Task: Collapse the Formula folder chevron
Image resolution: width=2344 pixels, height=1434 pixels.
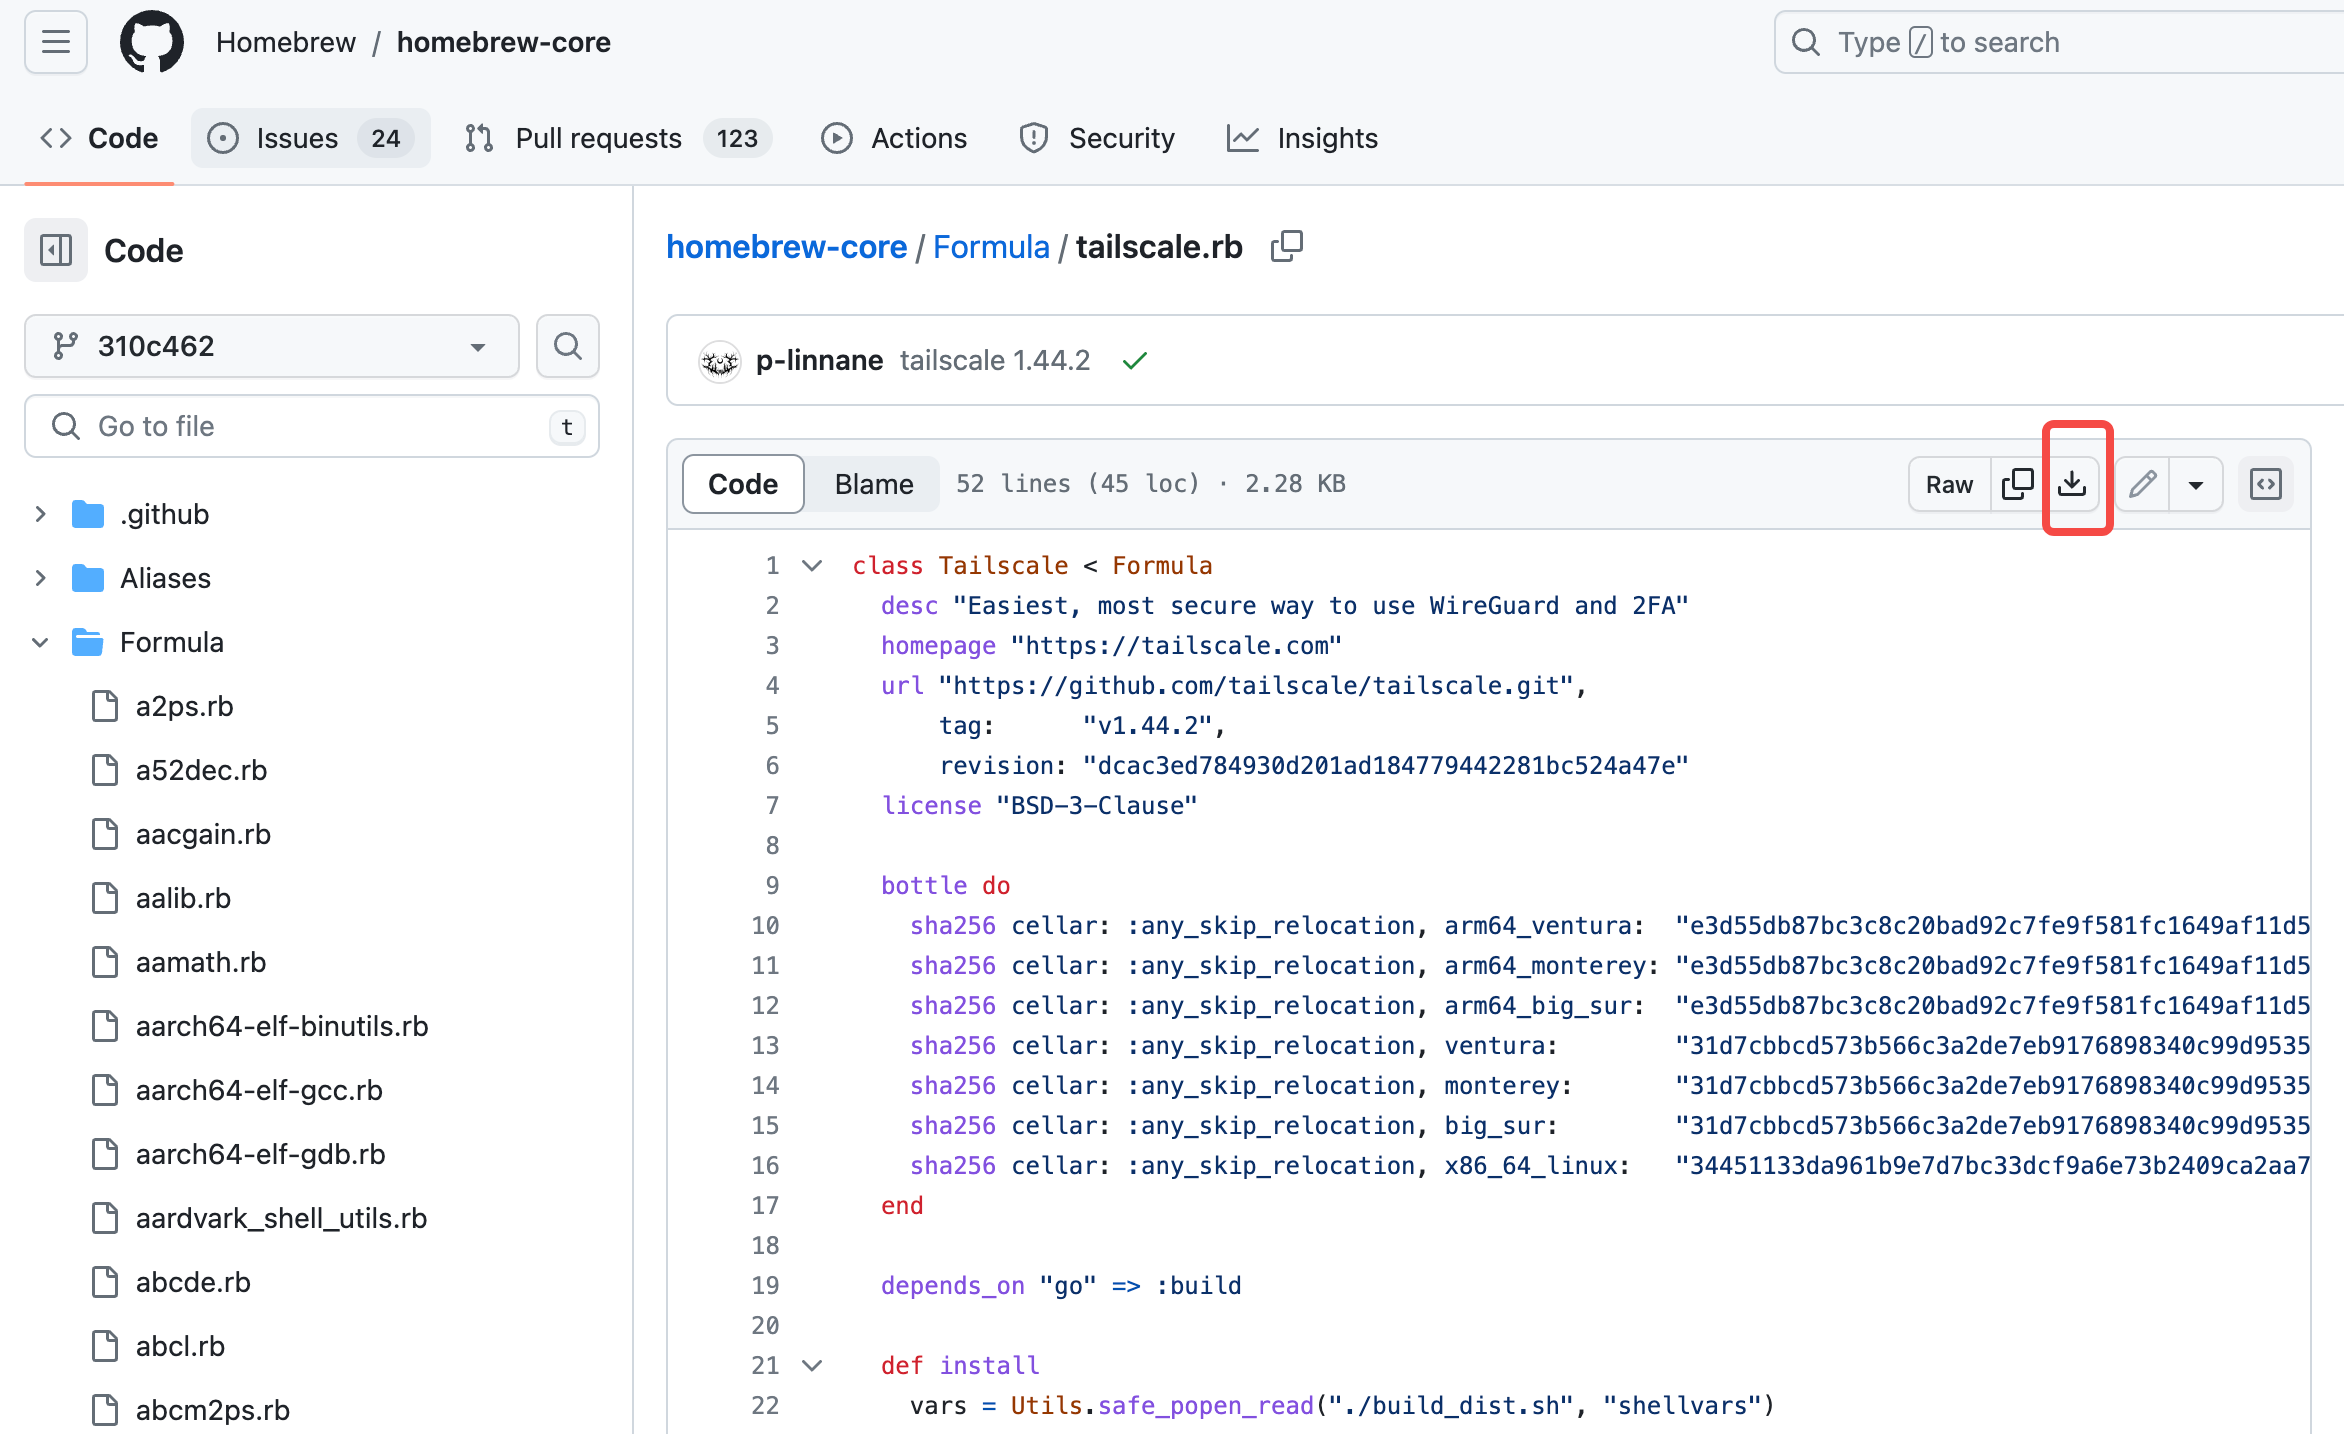Action: pyautogui.click(x=40, y=642)
